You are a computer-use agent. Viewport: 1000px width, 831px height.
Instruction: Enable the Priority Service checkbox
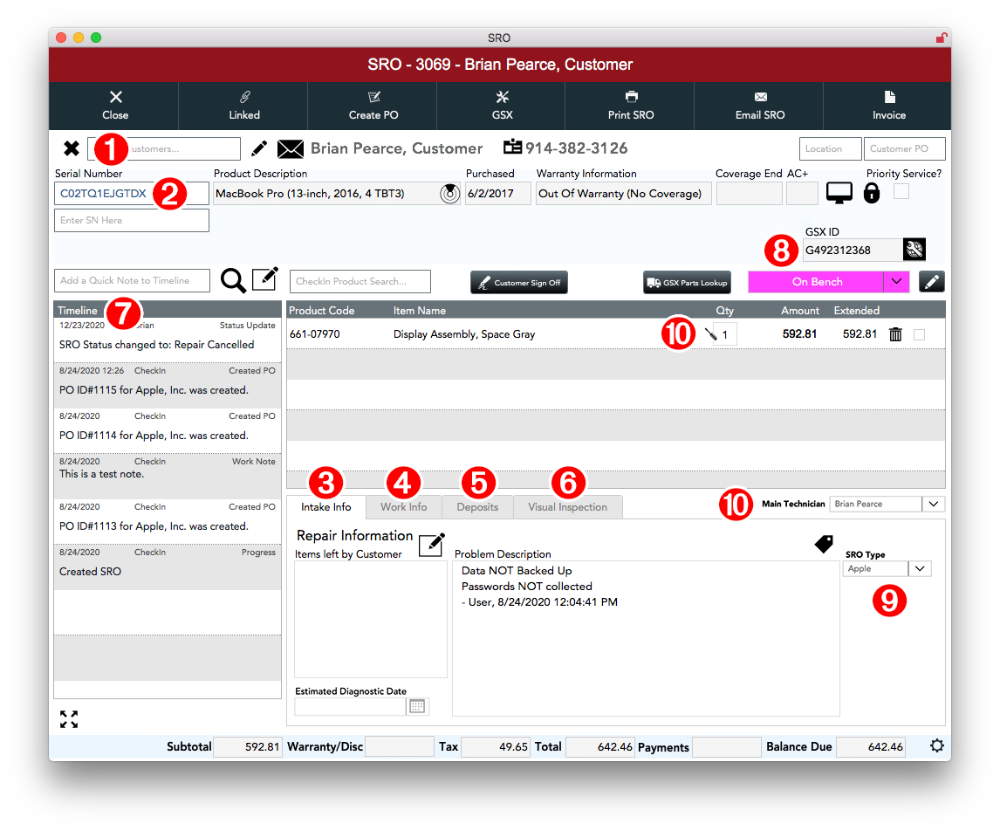click(901, 191)
